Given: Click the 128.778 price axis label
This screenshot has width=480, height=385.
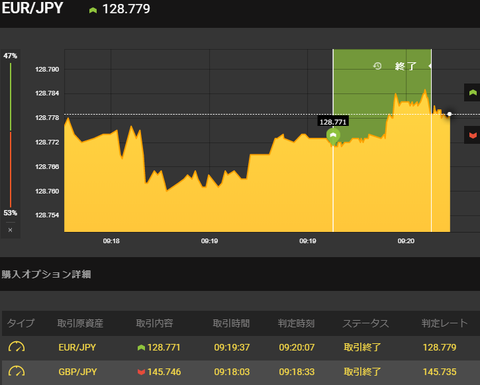Looking at the screenshot, I should pyautogui.click(x=47, y=118).
